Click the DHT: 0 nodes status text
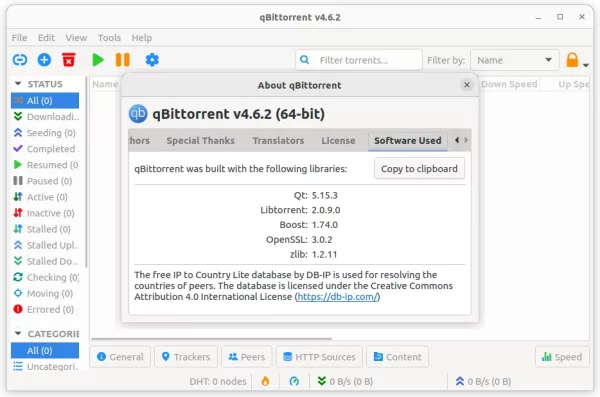The width and height of the screenshot is (600, 397). point(218,381)
